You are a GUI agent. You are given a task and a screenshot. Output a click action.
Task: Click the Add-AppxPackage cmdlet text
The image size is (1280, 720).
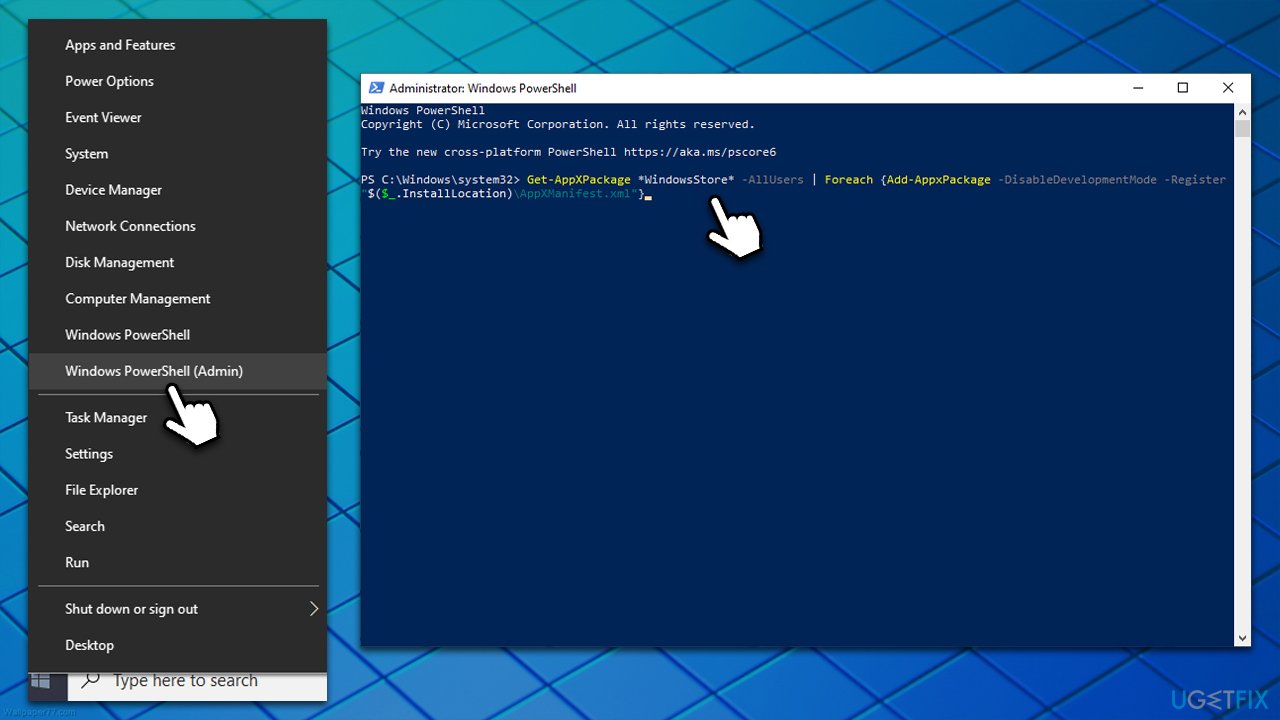tap(939, 180)
